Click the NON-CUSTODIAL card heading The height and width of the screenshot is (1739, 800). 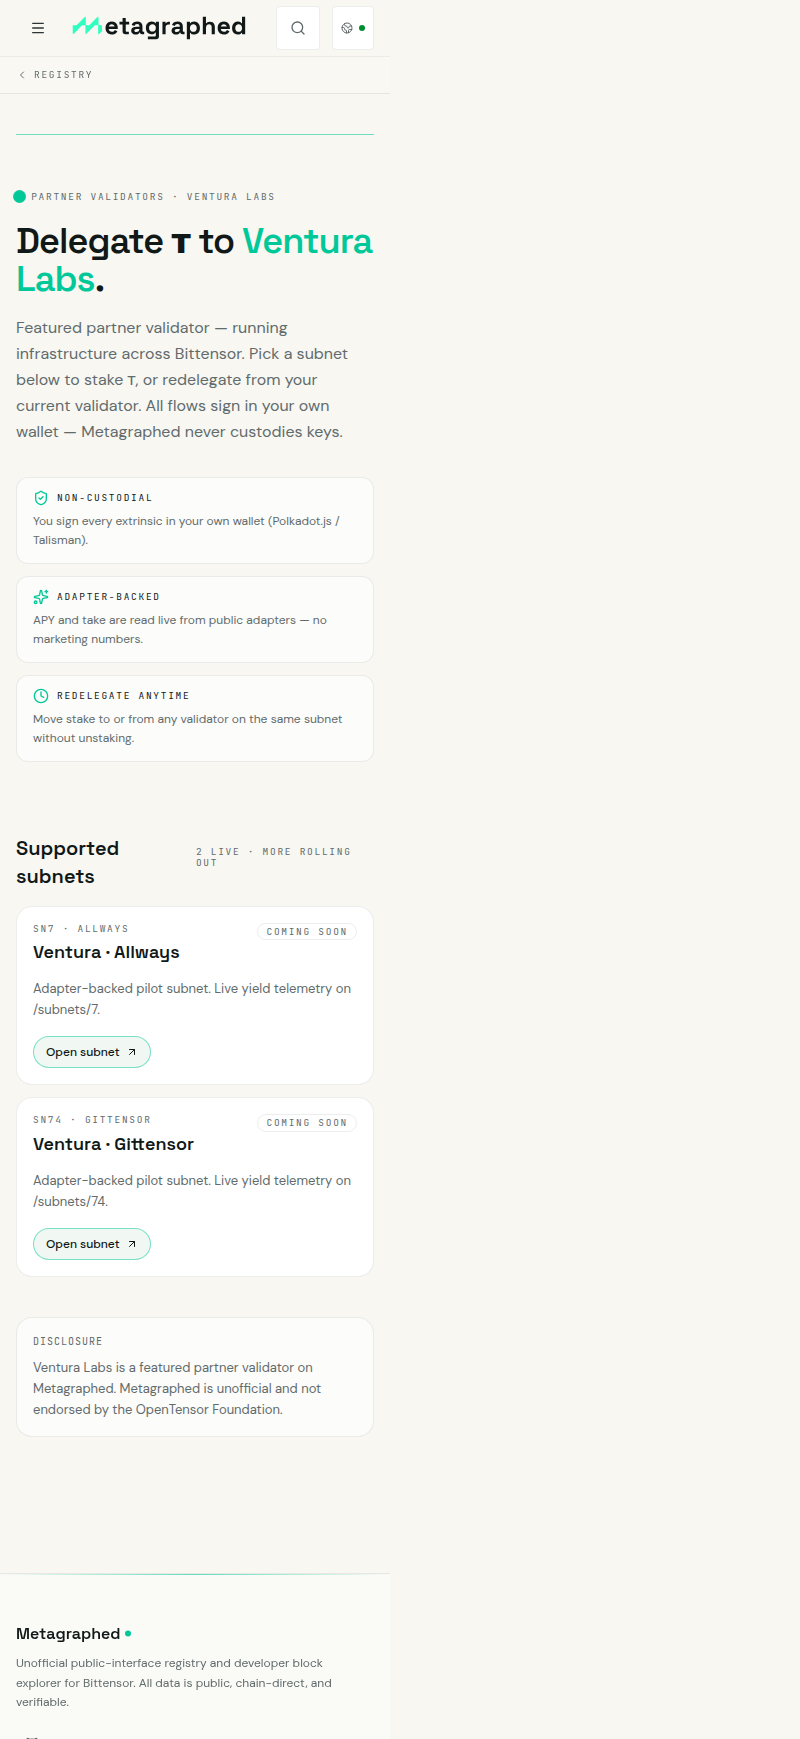click(x=105, y=498)
